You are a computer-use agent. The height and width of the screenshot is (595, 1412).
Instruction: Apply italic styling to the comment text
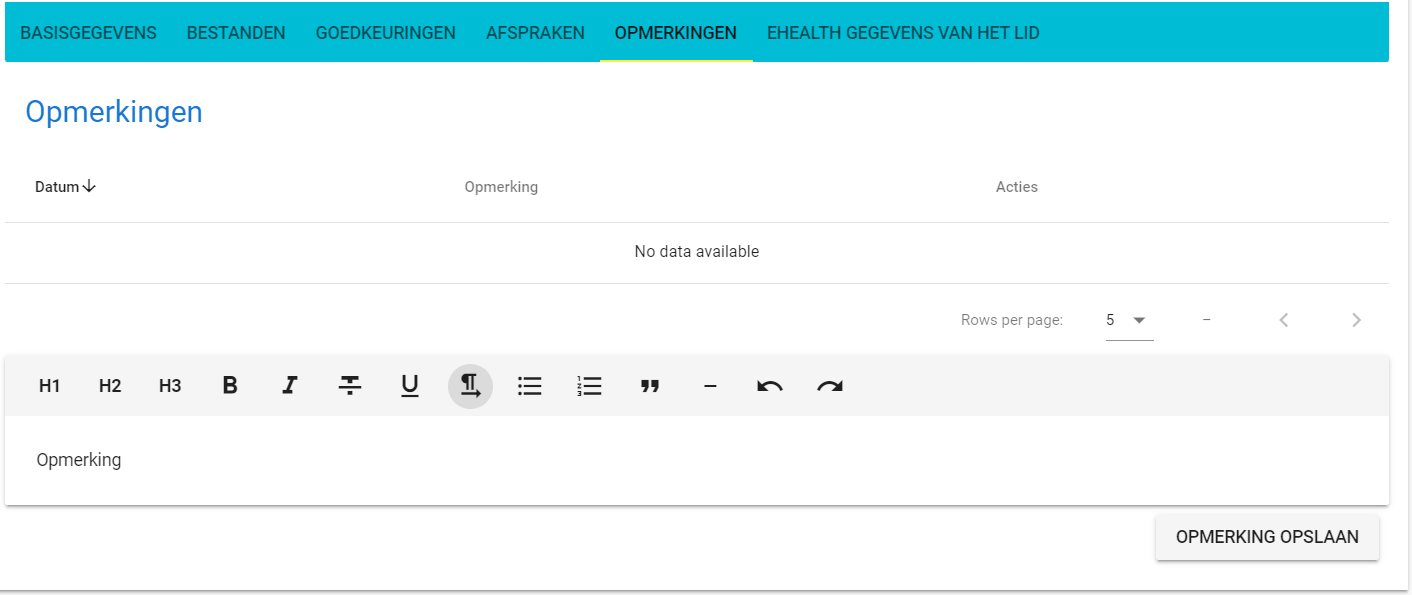point(290,386)
